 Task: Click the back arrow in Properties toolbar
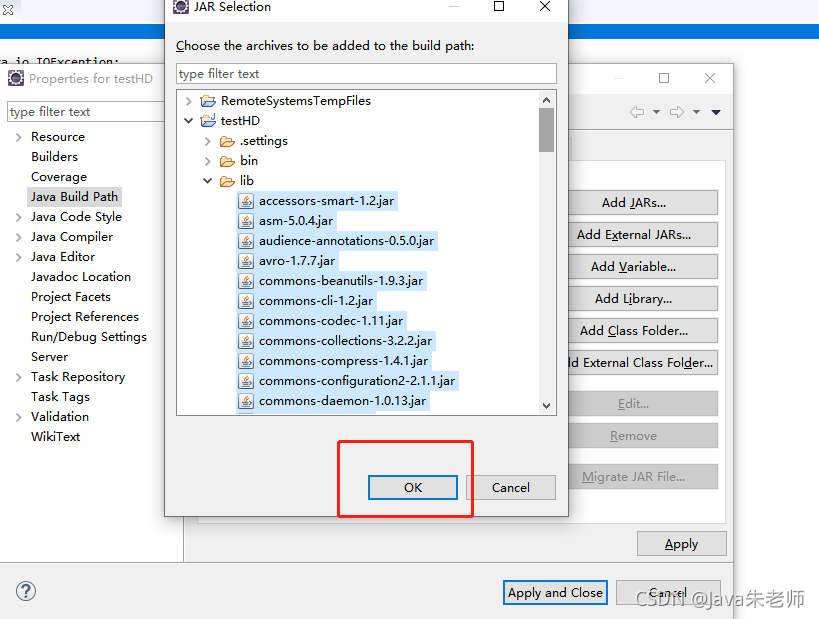point(637,112)
